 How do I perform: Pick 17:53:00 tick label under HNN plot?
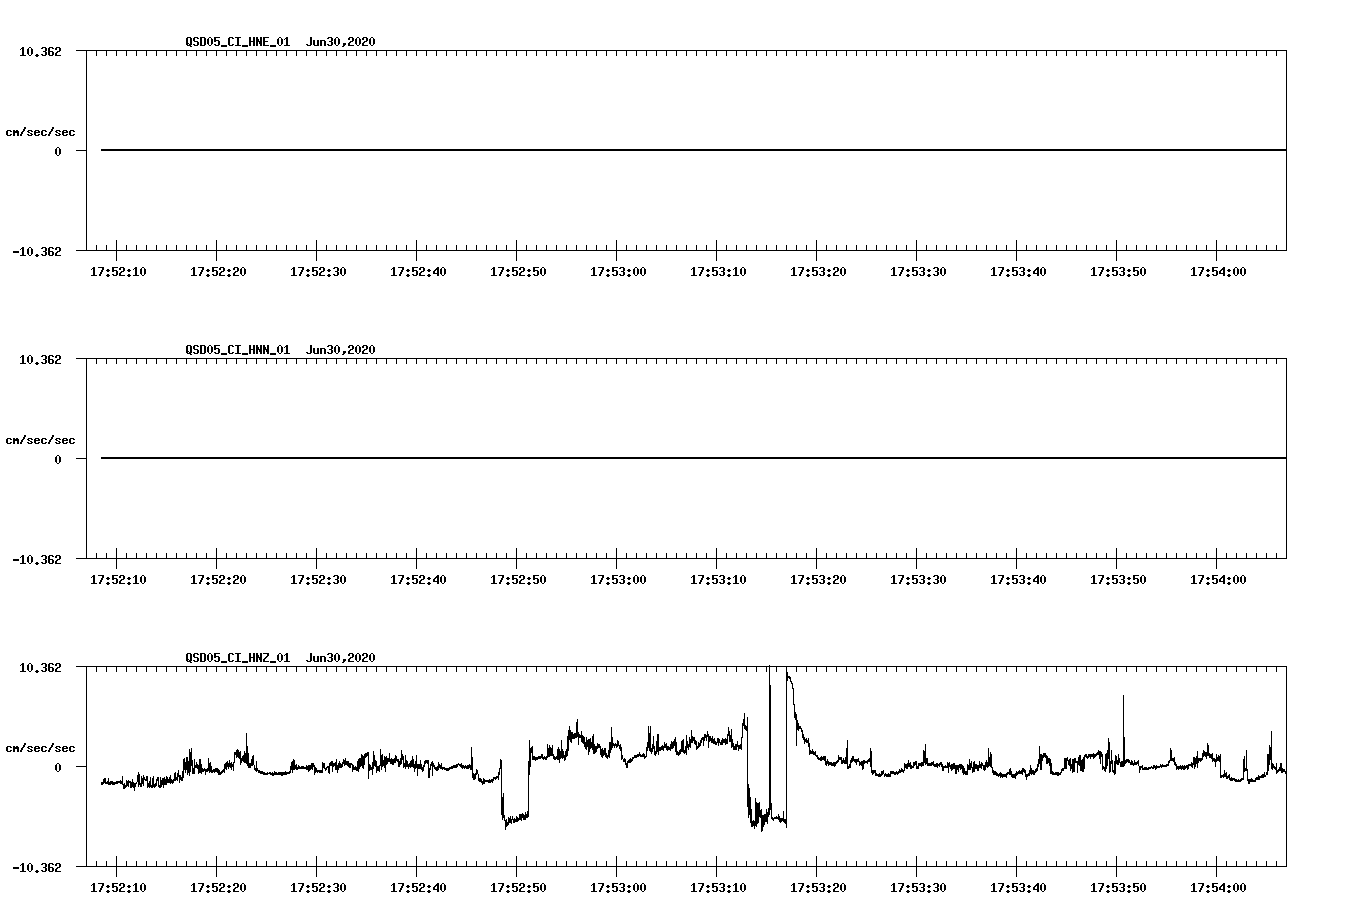[x=618, y=580]
